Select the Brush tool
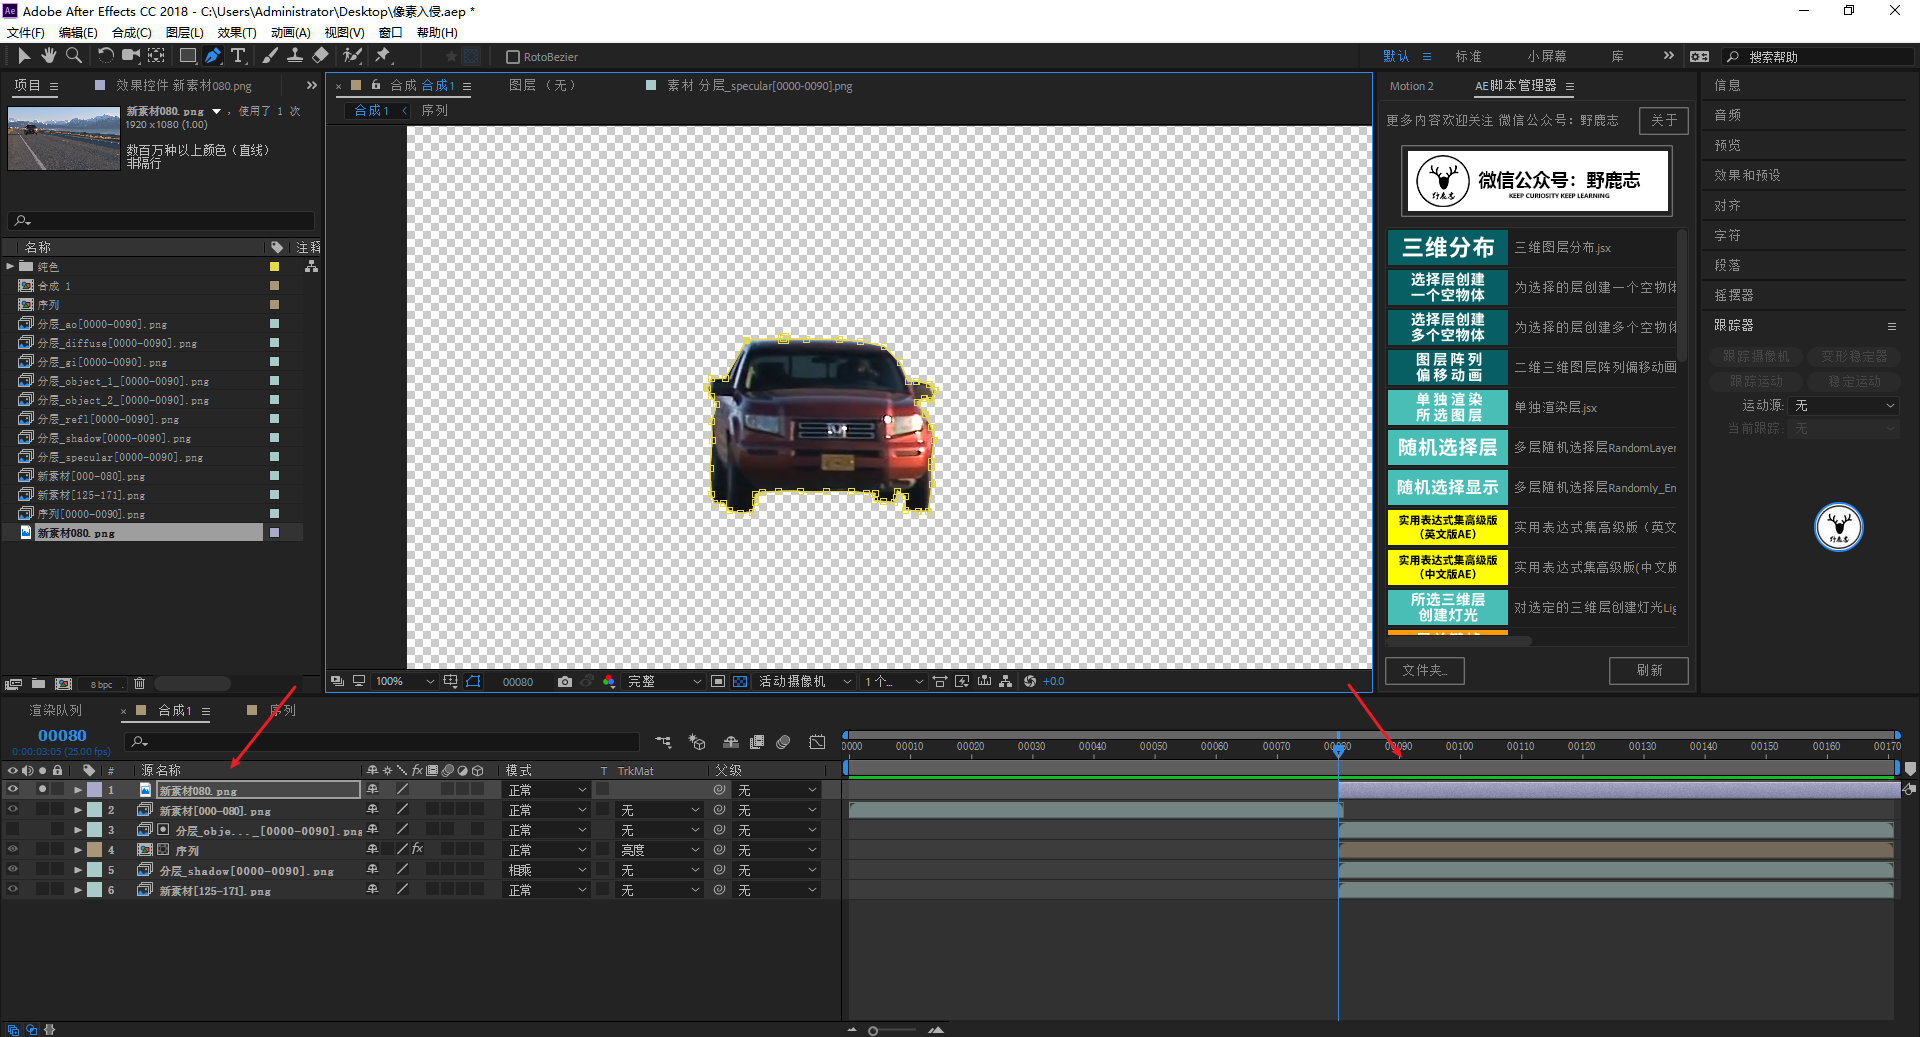 click(x=270, y=56)
